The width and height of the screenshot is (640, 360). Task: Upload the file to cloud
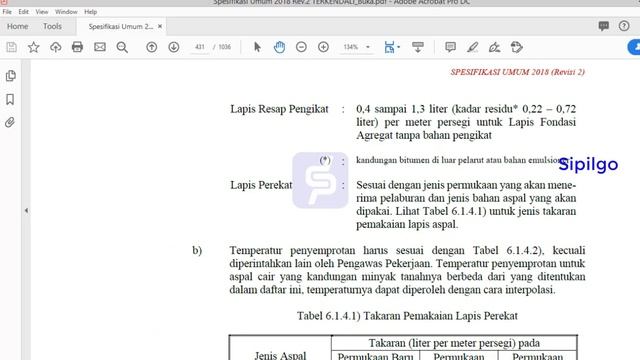point(56,47)
